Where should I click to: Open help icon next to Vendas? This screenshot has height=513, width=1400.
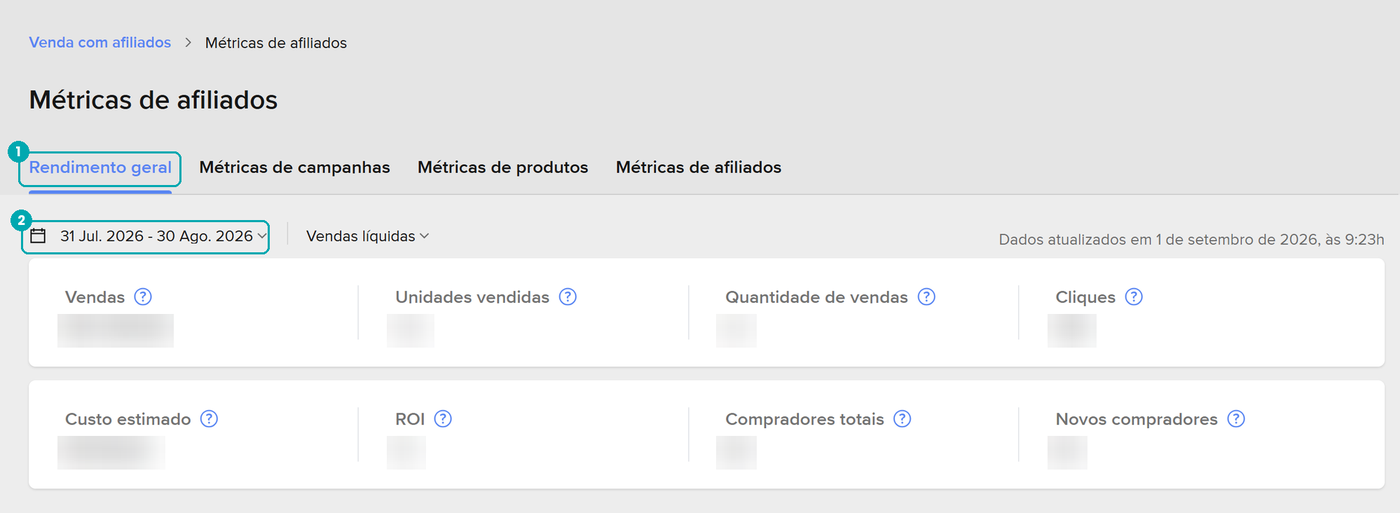[143, 297]
